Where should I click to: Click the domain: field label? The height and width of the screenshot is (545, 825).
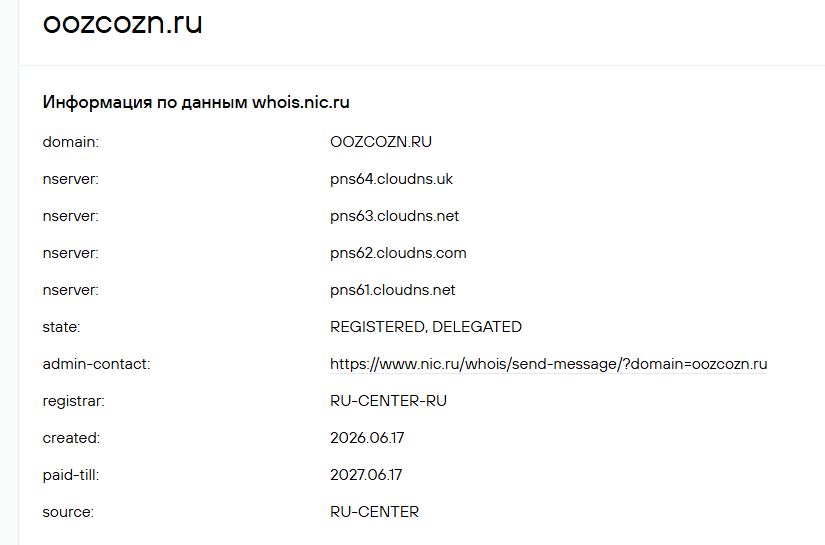pos(71,142)
